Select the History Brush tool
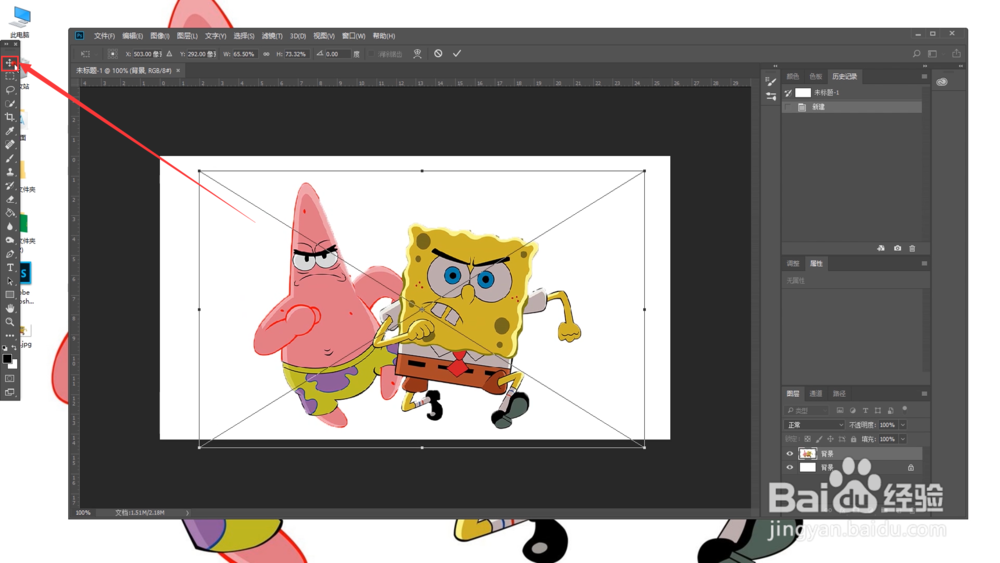This screenshot has height=563, width=1000. tap(10, 186)
